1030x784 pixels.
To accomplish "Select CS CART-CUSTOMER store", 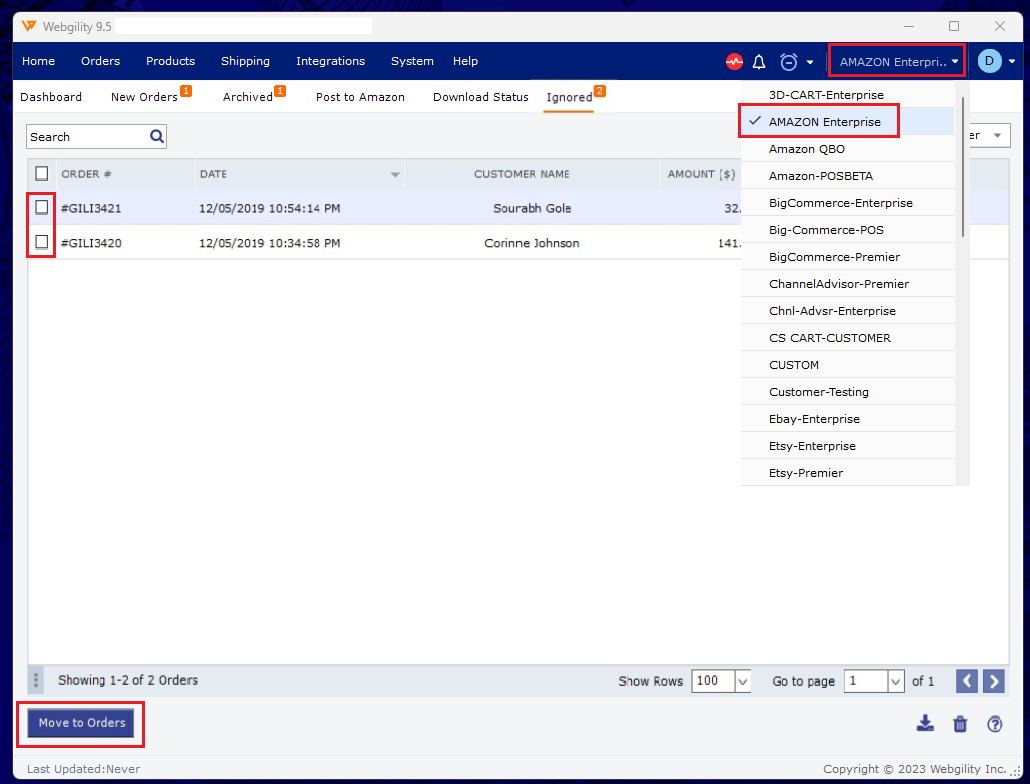I will click(x=847, y=338).
